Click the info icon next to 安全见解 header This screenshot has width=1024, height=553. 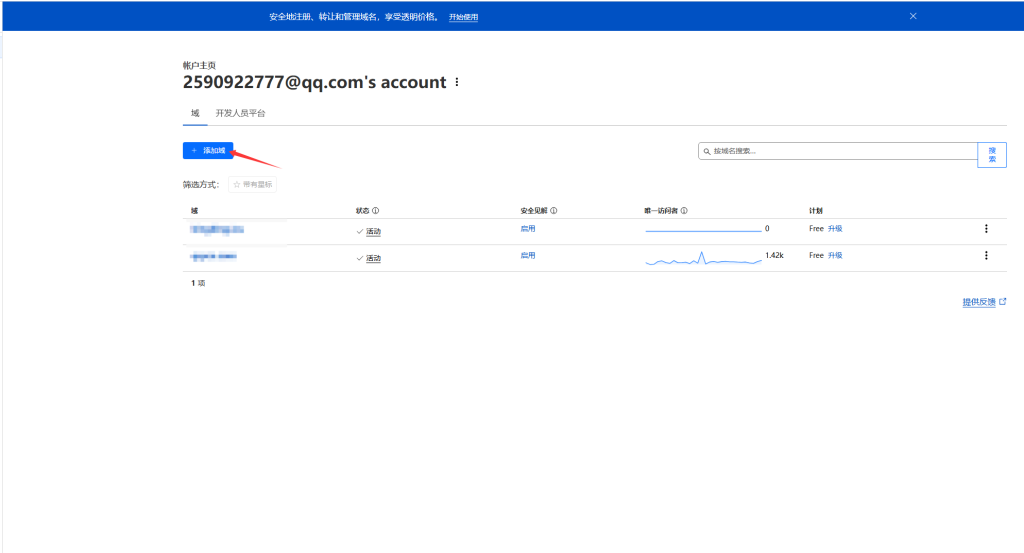[x=554, y=211]
